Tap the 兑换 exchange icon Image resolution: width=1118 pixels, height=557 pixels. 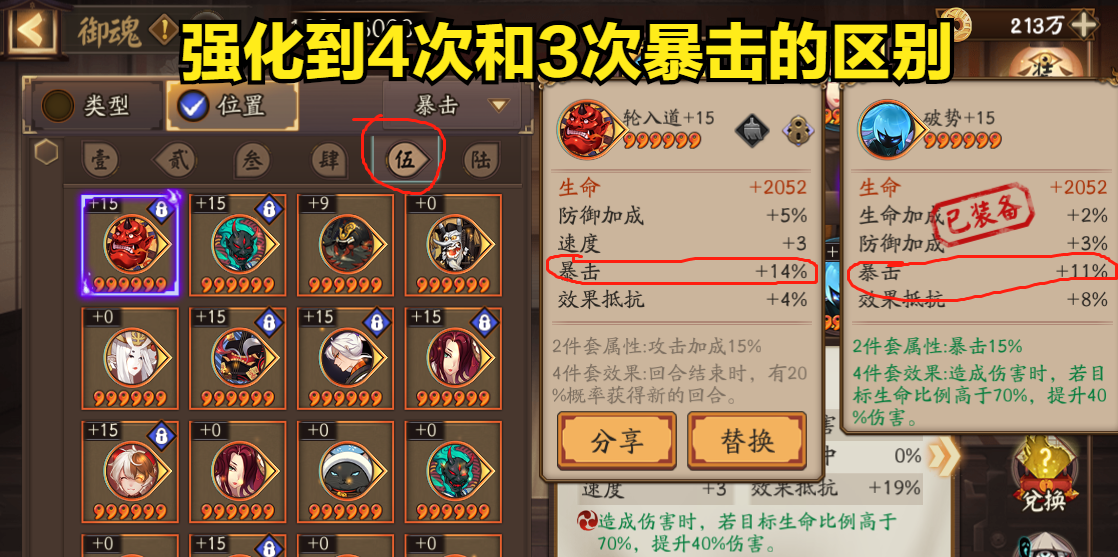click(1043, 474)
